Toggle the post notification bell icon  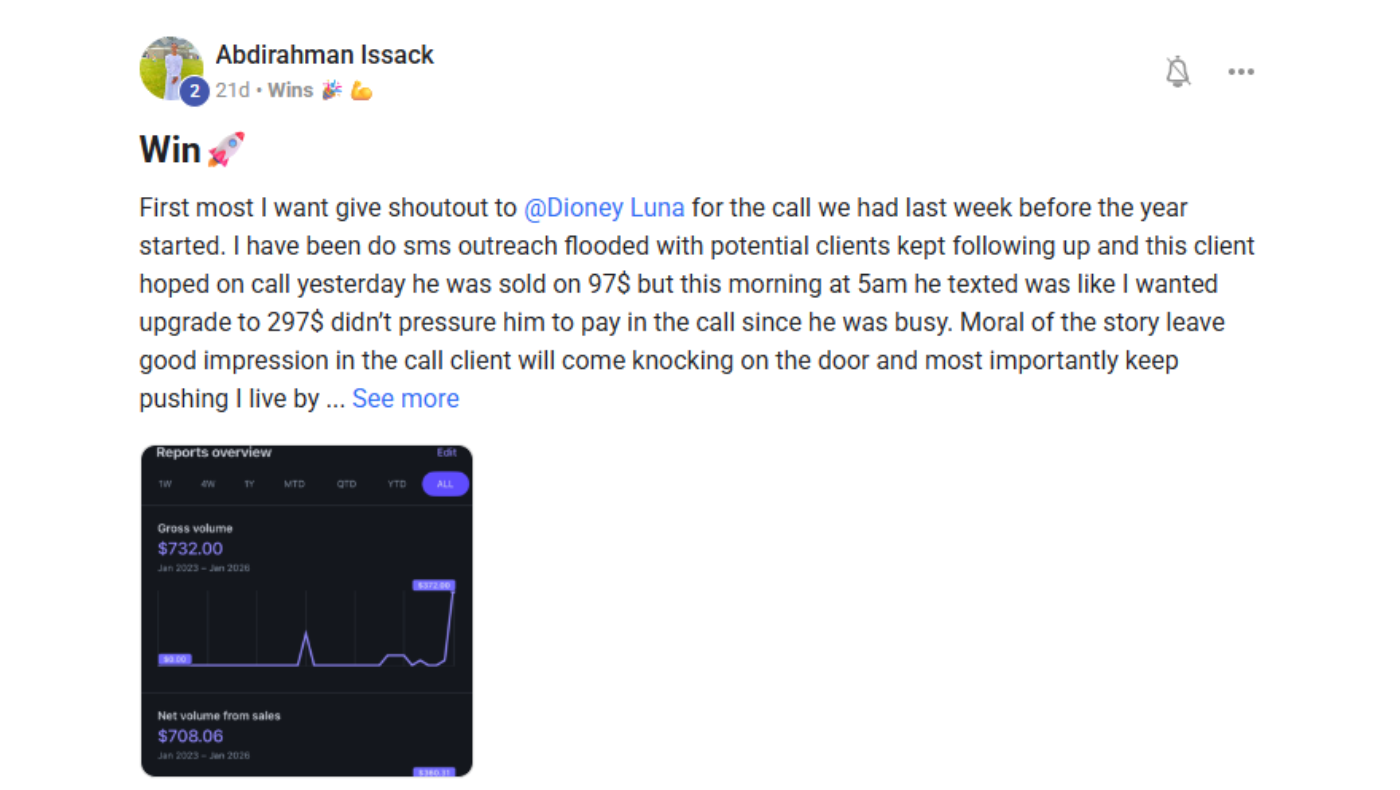(x=1179, y=72)
